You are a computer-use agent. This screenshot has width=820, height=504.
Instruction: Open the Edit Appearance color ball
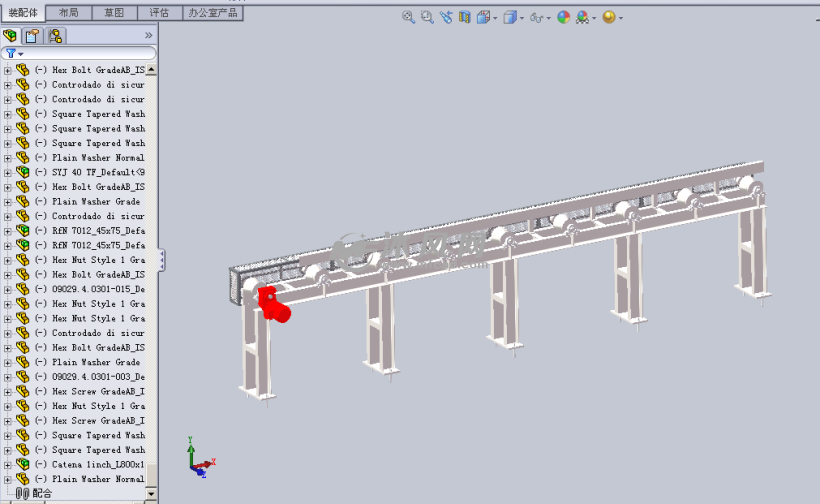point(563,17)
